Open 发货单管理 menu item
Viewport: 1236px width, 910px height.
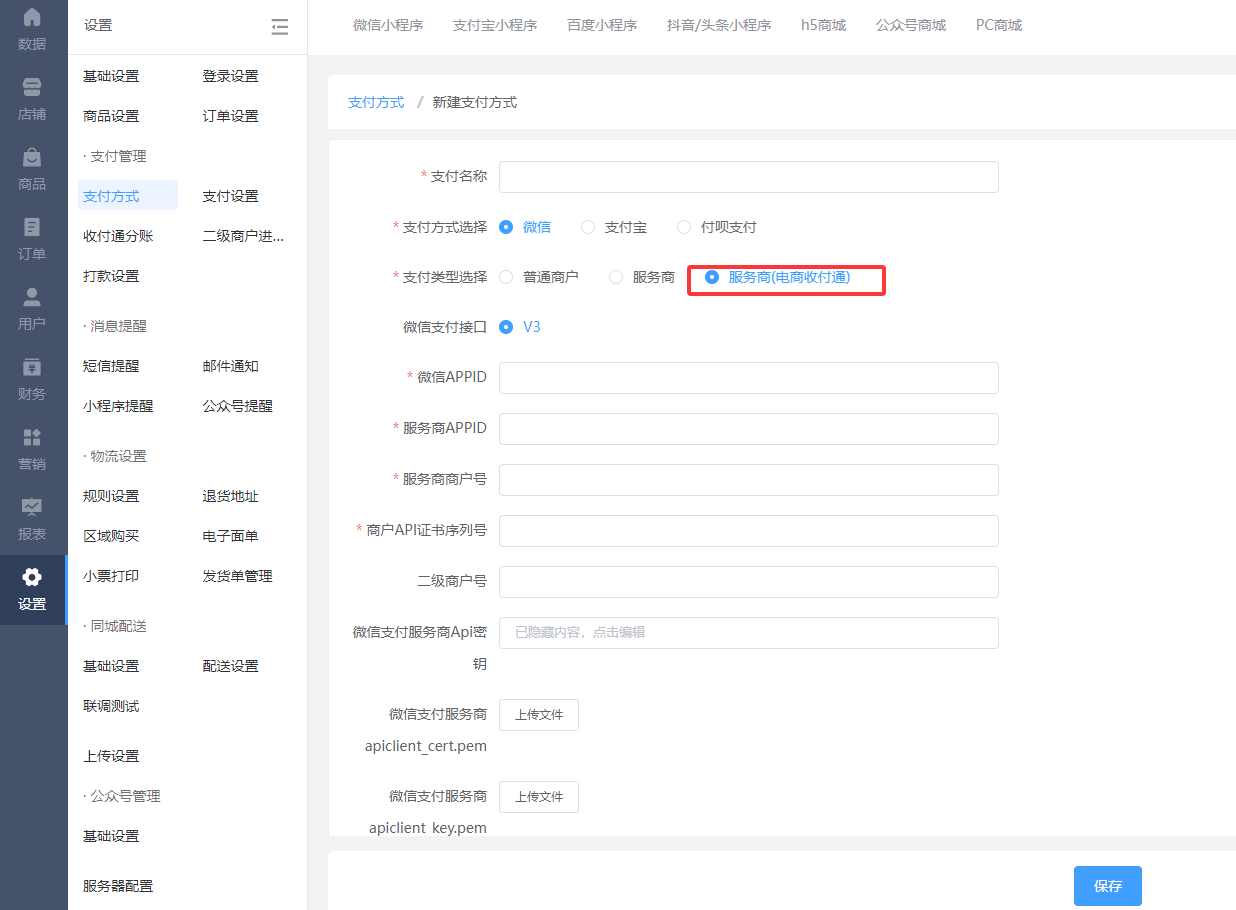(x=238, y=576)
